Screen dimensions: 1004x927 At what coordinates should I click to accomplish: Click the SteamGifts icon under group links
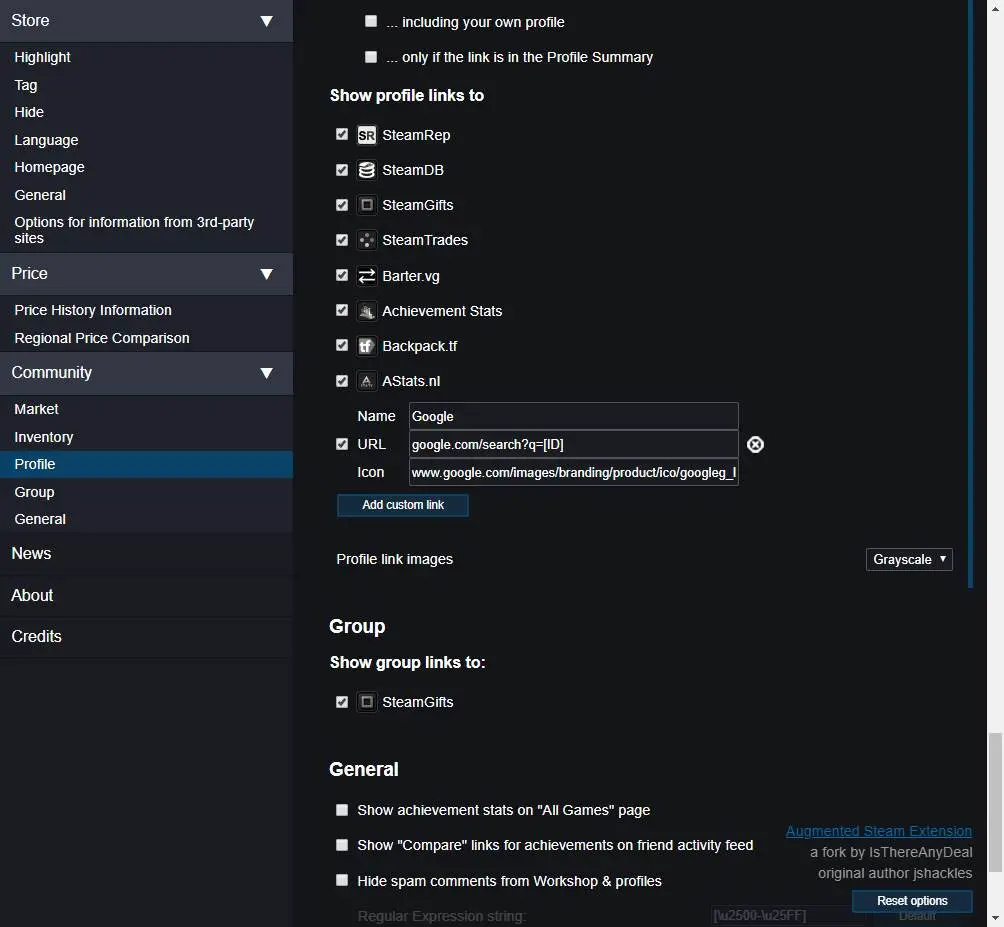click(x=366, y=702)
